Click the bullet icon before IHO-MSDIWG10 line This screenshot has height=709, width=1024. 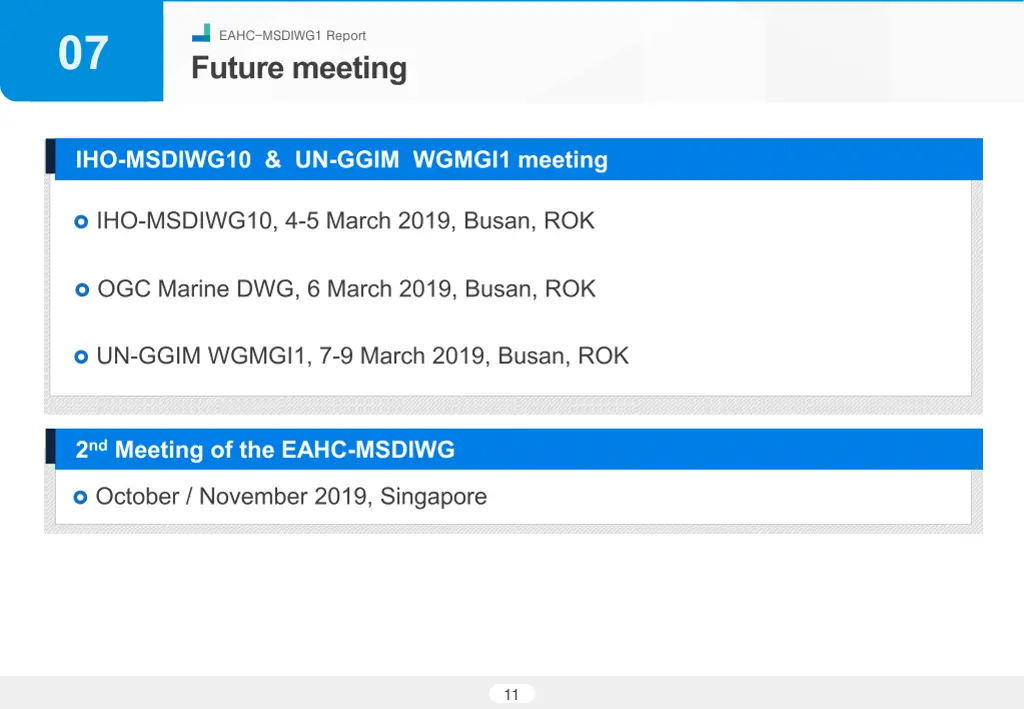click(x=81, y=222)
